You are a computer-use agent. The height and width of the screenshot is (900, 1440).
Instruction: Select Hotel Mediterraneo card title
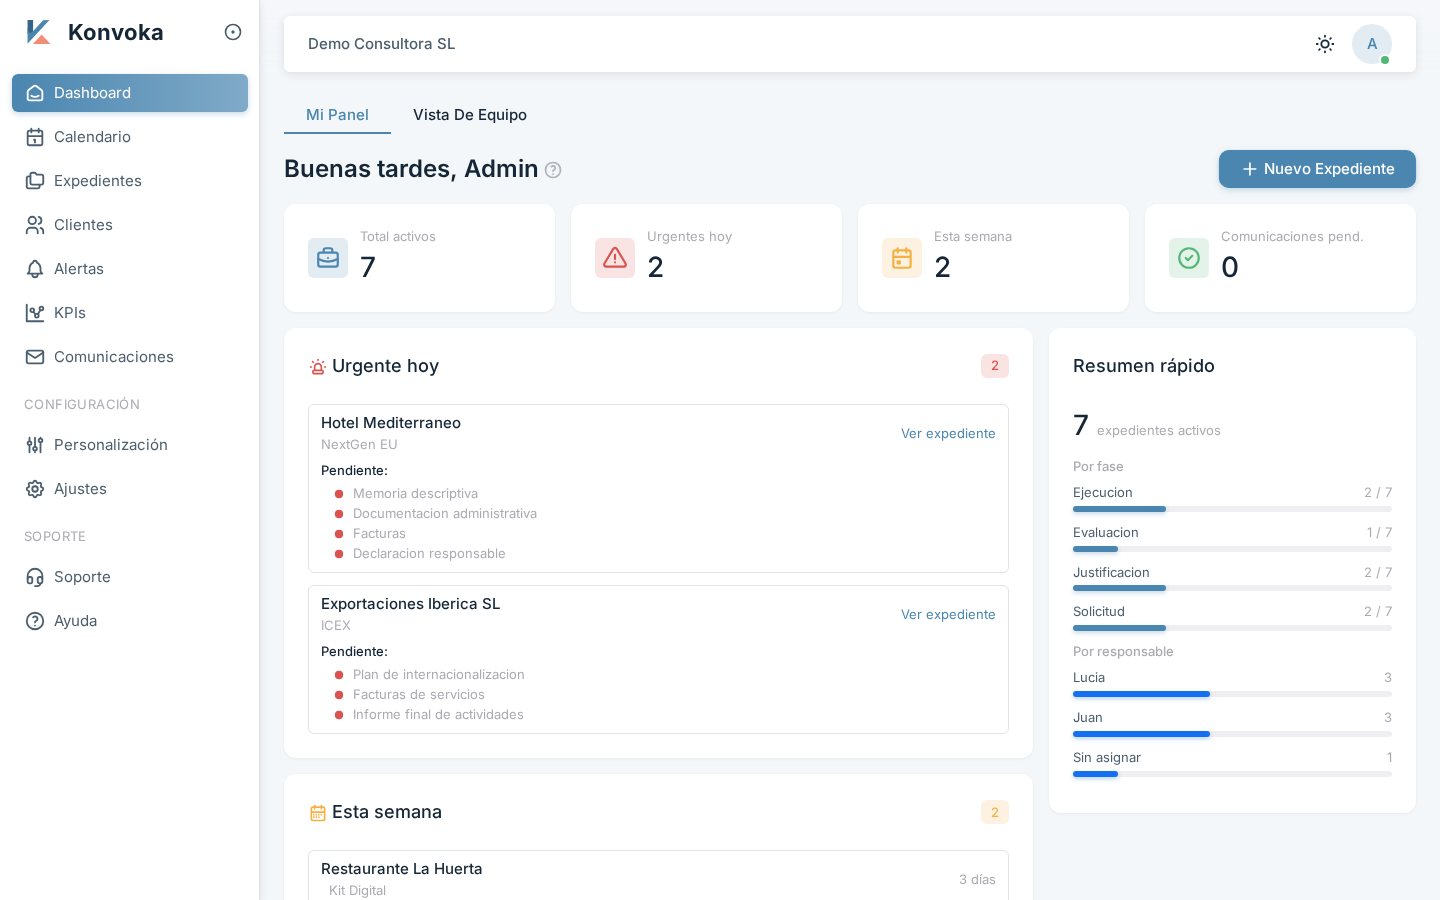point(391,423)
